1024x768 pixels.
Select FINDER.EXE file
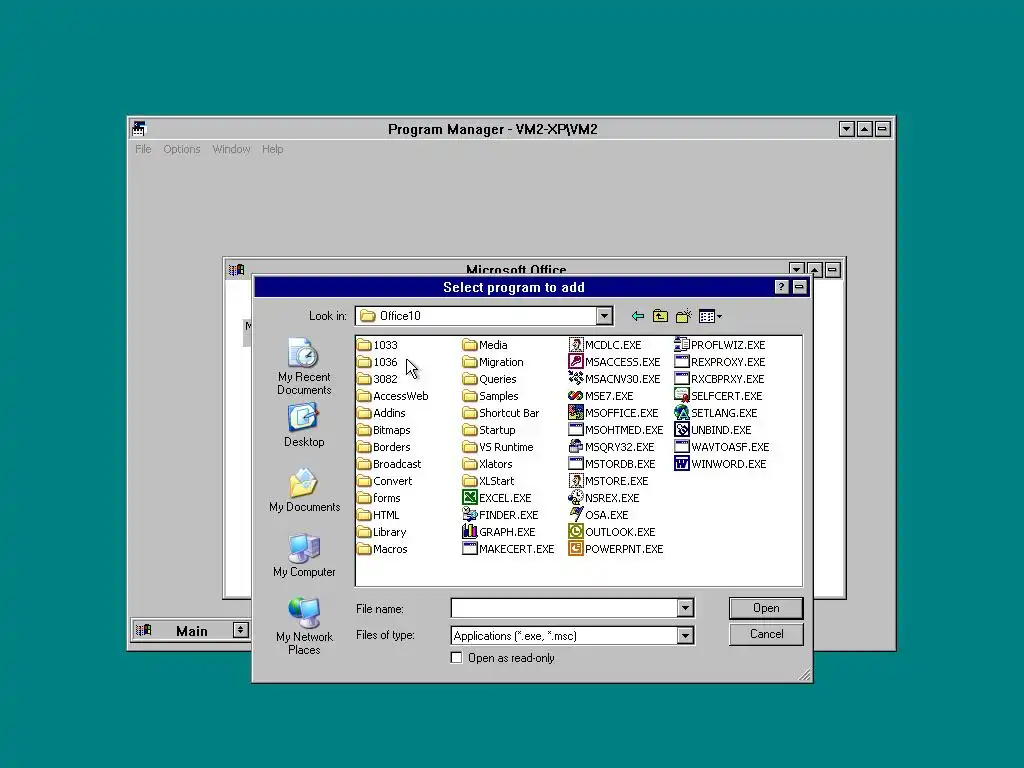[500, 515]
